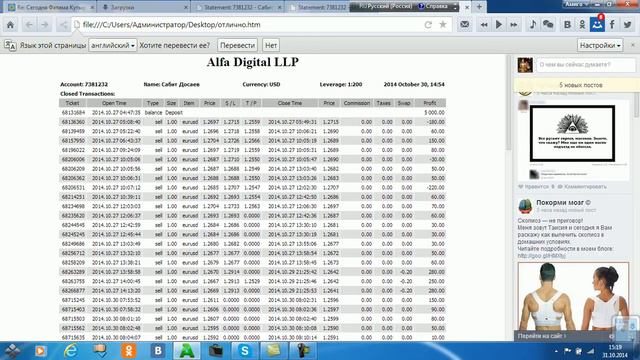Click the status input 'О чем вы сейчас думаете?'

[x=585, y=64]
